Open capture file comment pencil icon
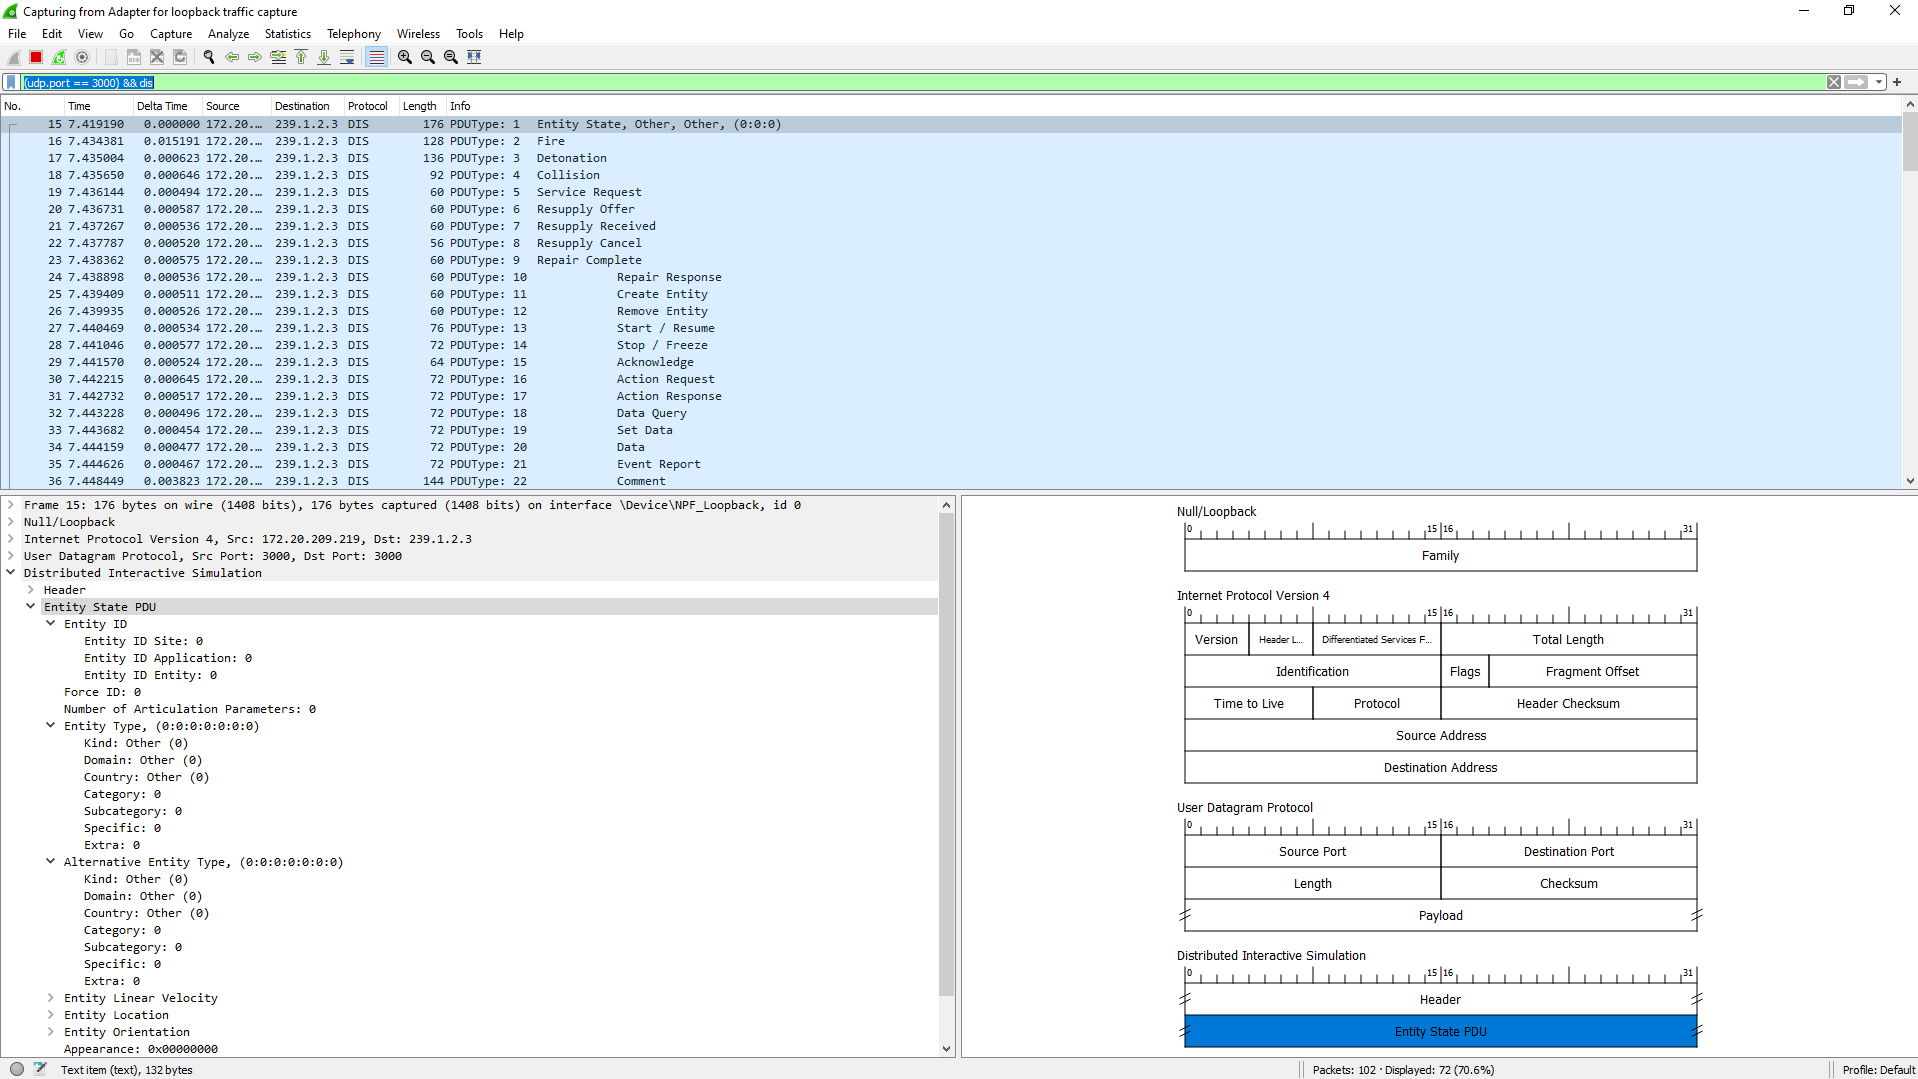 tap(40, 1069)
